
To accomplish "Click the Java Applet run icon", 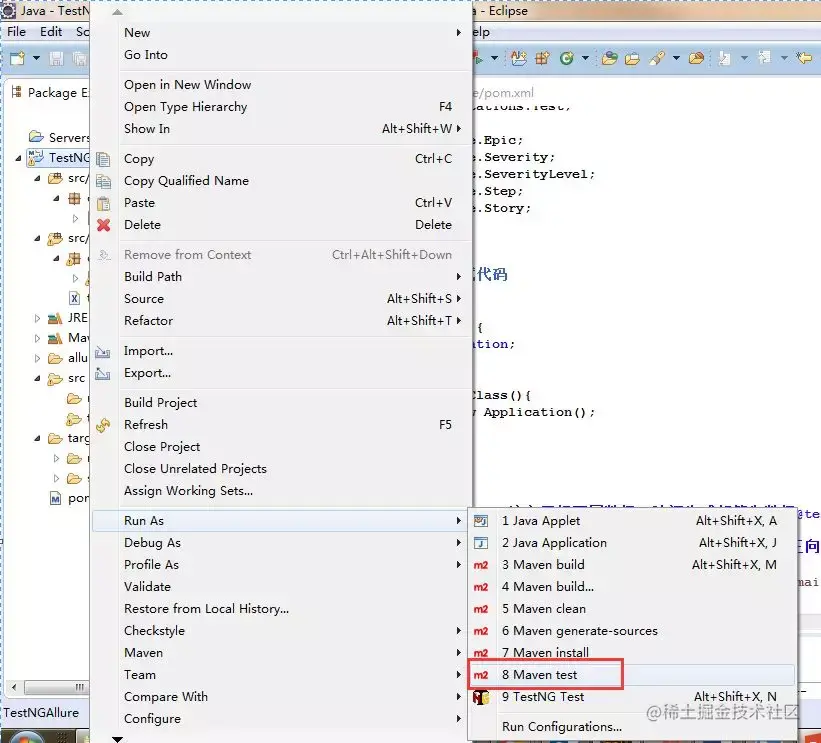I will pyautogui.click(x=481, y=521).
